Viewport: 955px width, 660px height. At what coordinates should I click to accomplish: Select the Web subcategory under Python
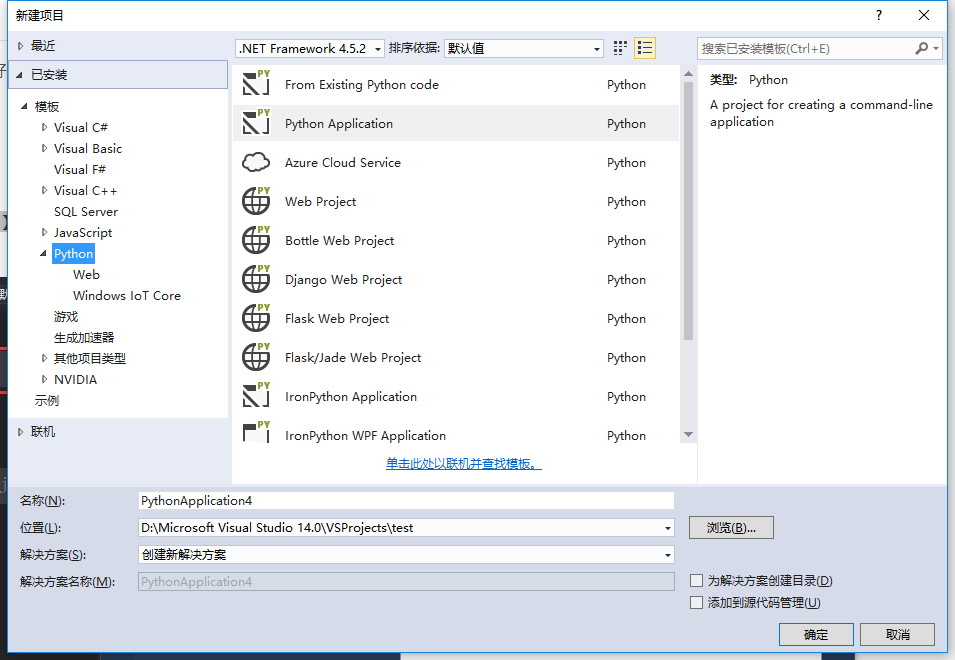pos(86,275)
